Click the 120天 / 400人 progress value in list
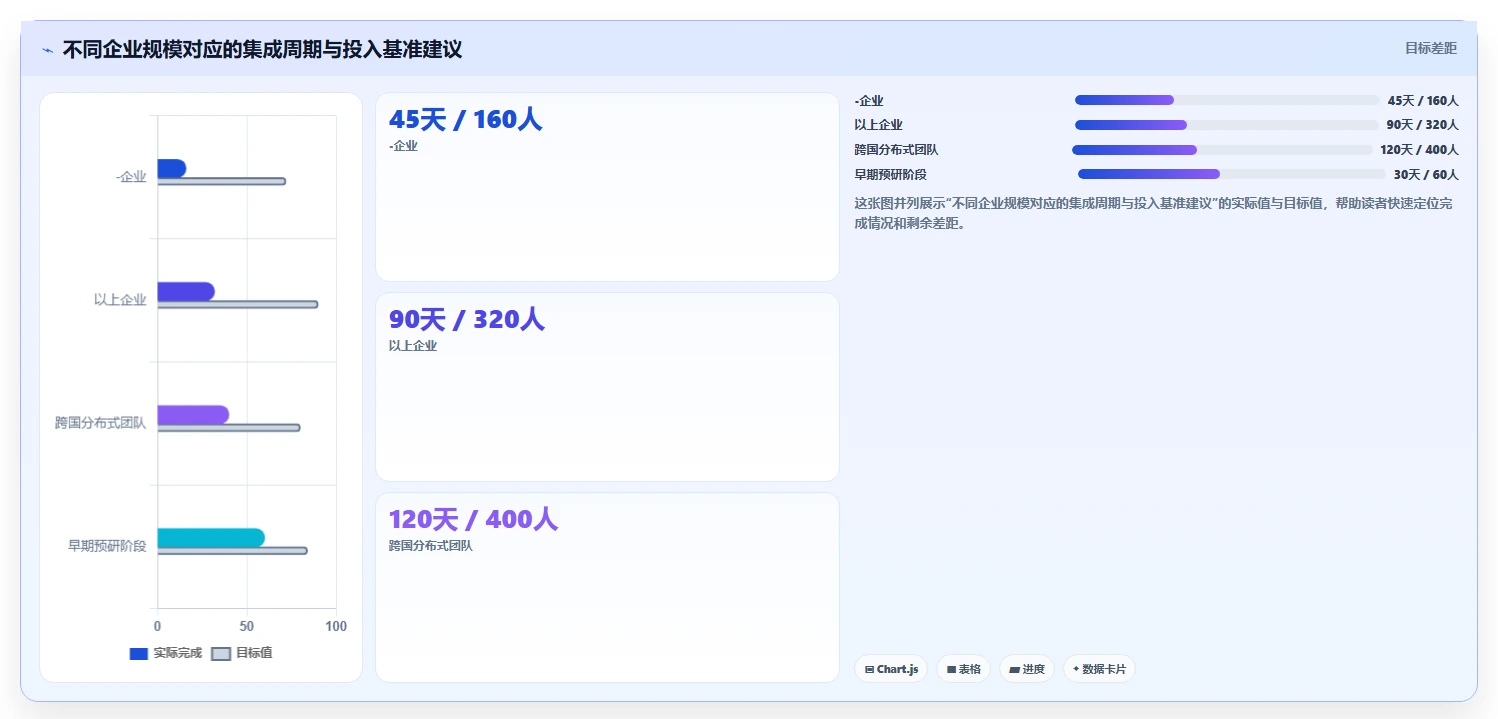1498x719 pixels. 1419,150
